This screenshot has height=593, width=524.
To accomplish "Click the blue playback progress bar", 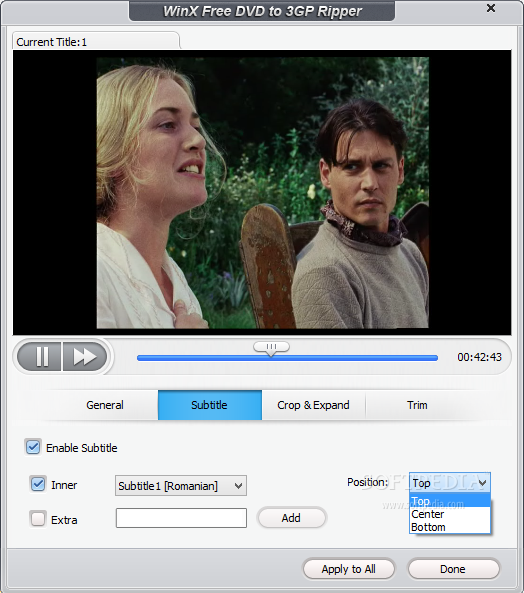I will click(287, 358).
